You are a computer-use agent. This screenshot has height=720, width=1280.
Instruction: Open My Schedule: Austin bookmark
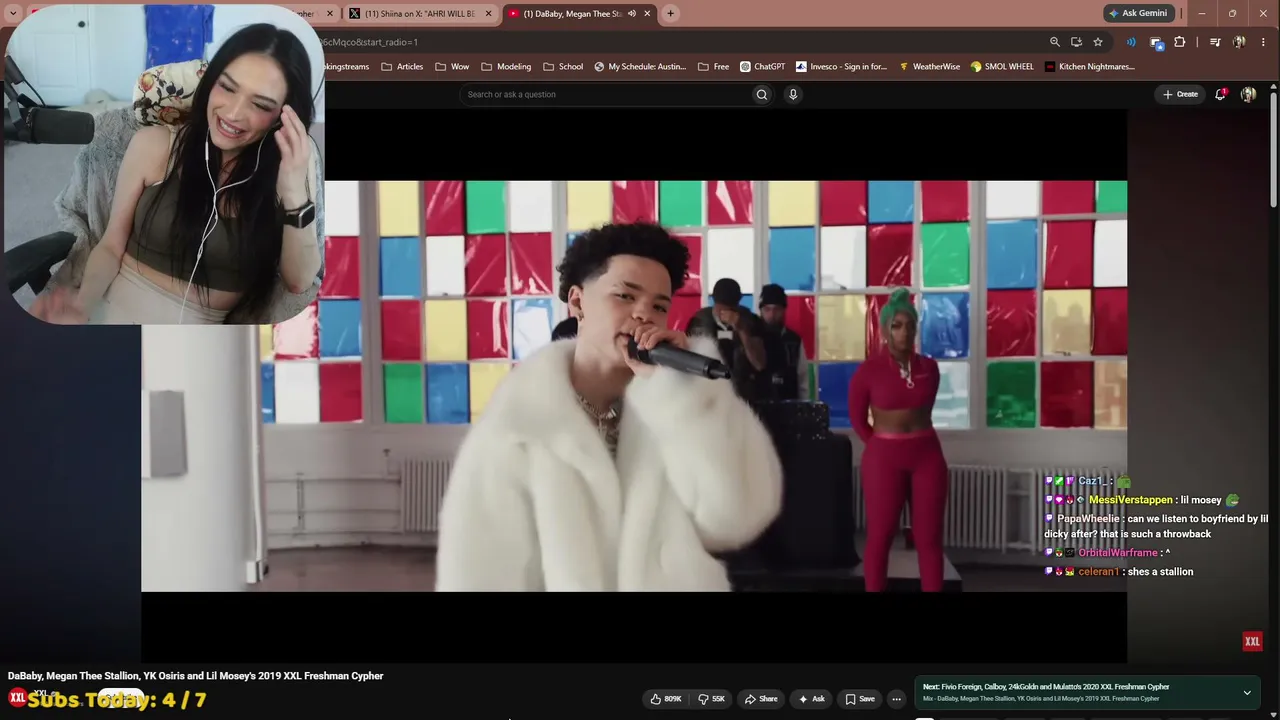[640, 67]
